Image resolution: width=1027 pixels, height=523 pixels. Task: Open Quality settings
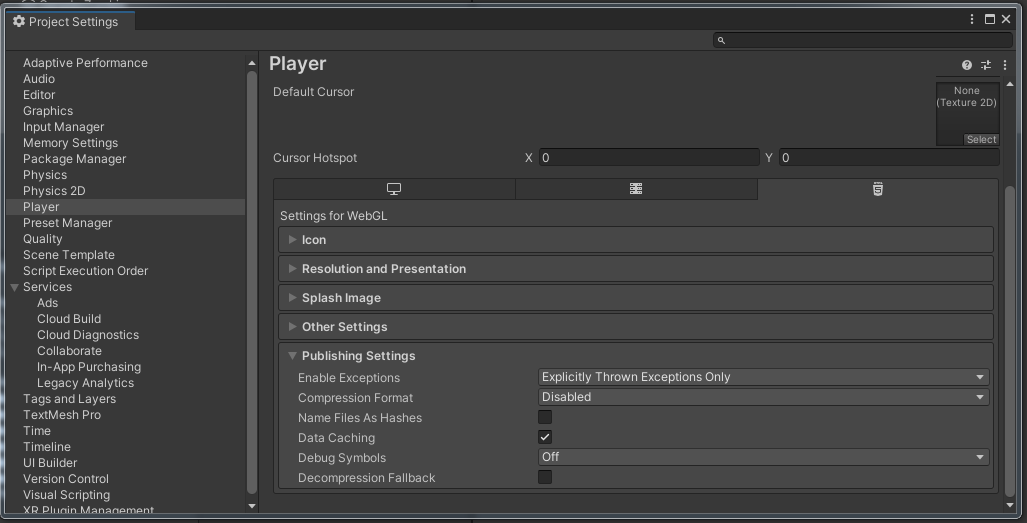(x=43, y=239)
